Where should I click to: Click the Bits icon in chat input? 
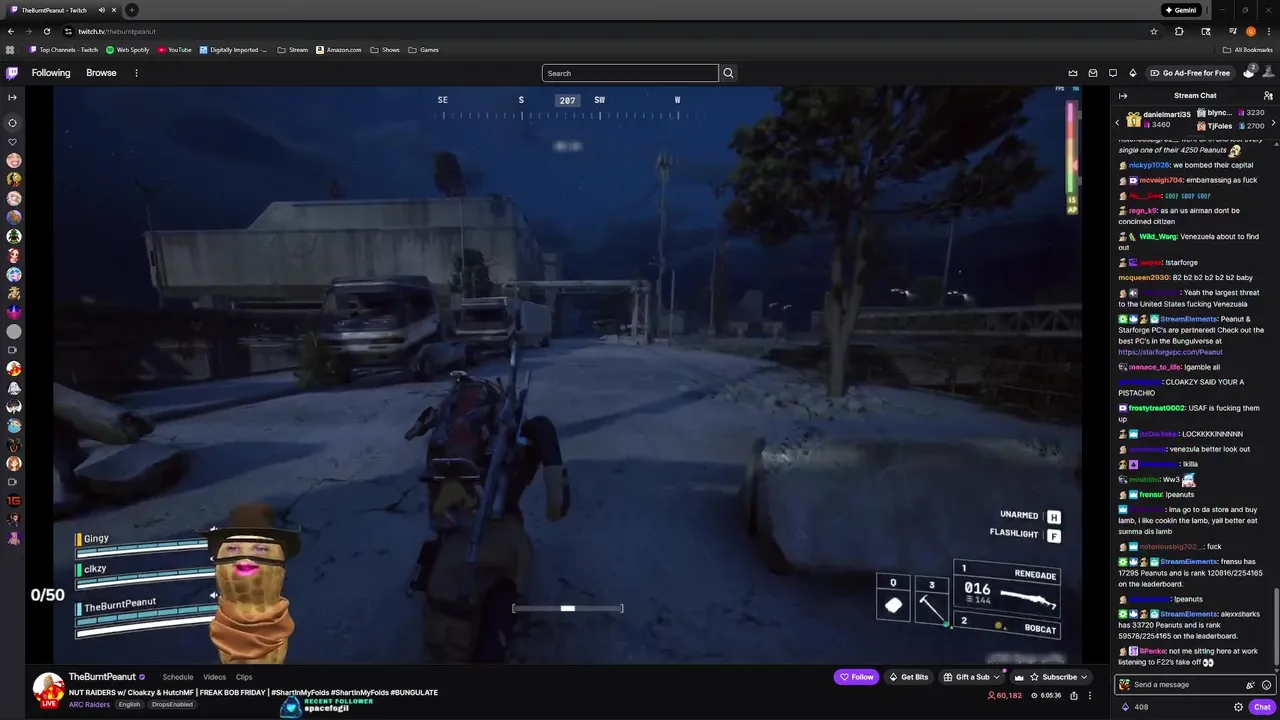pos(1250,685)
